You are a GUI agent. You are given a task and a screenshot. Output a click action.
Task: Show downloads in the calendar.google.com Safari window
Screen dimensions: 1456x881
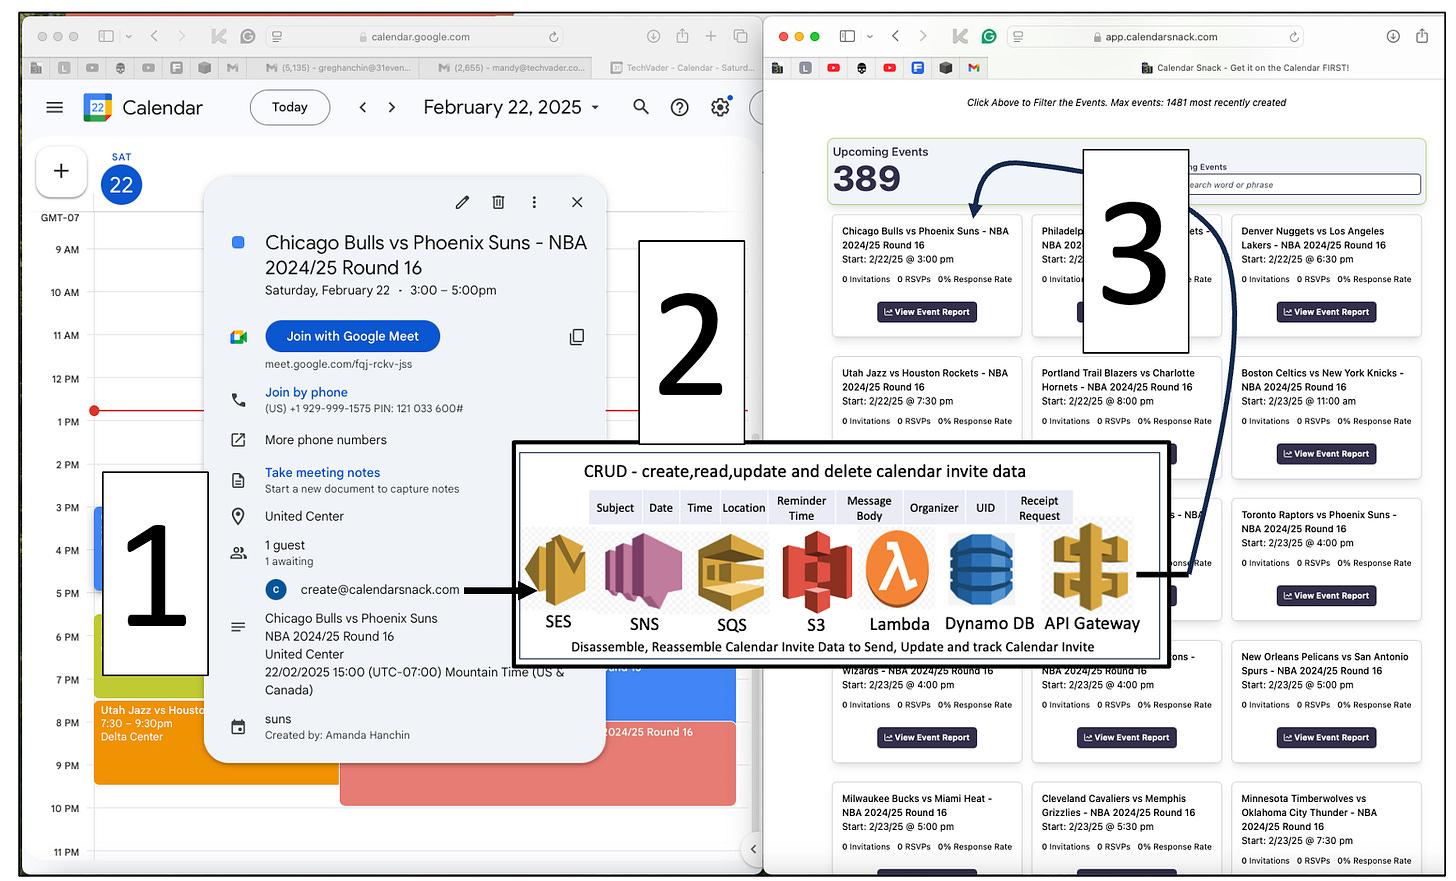653,36
